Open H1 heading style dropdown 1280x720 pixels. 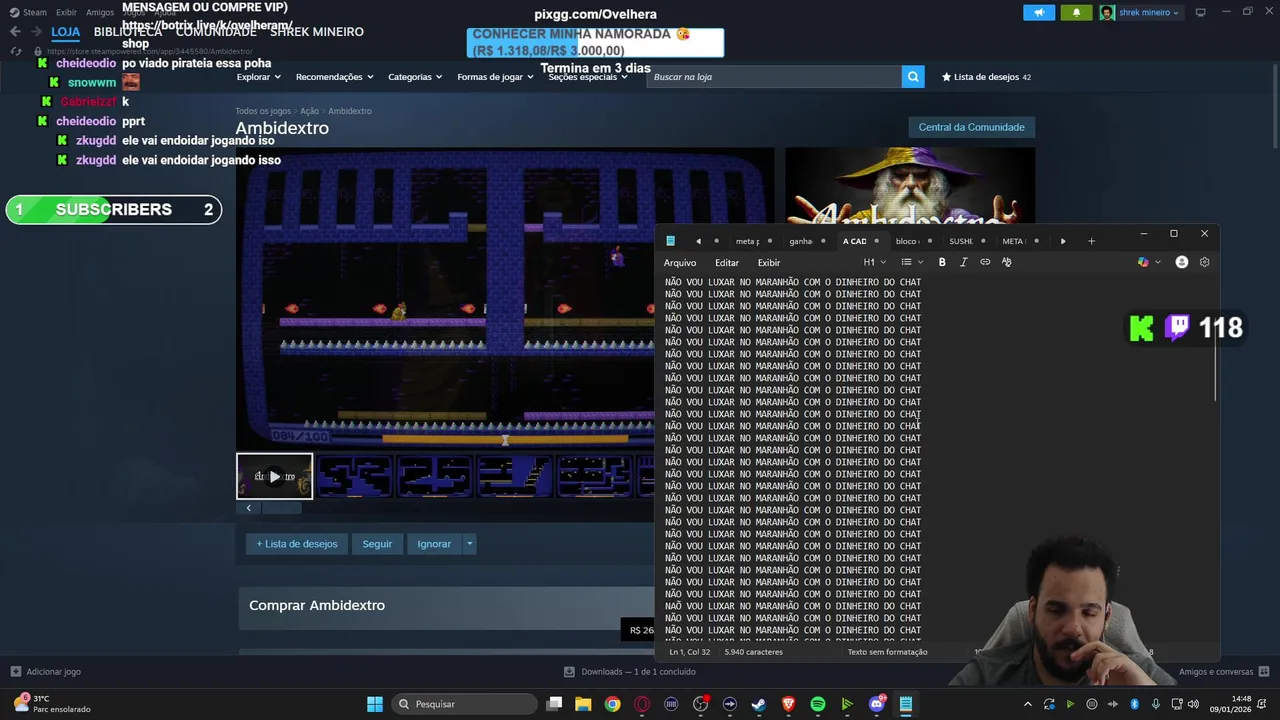[874, 262]
